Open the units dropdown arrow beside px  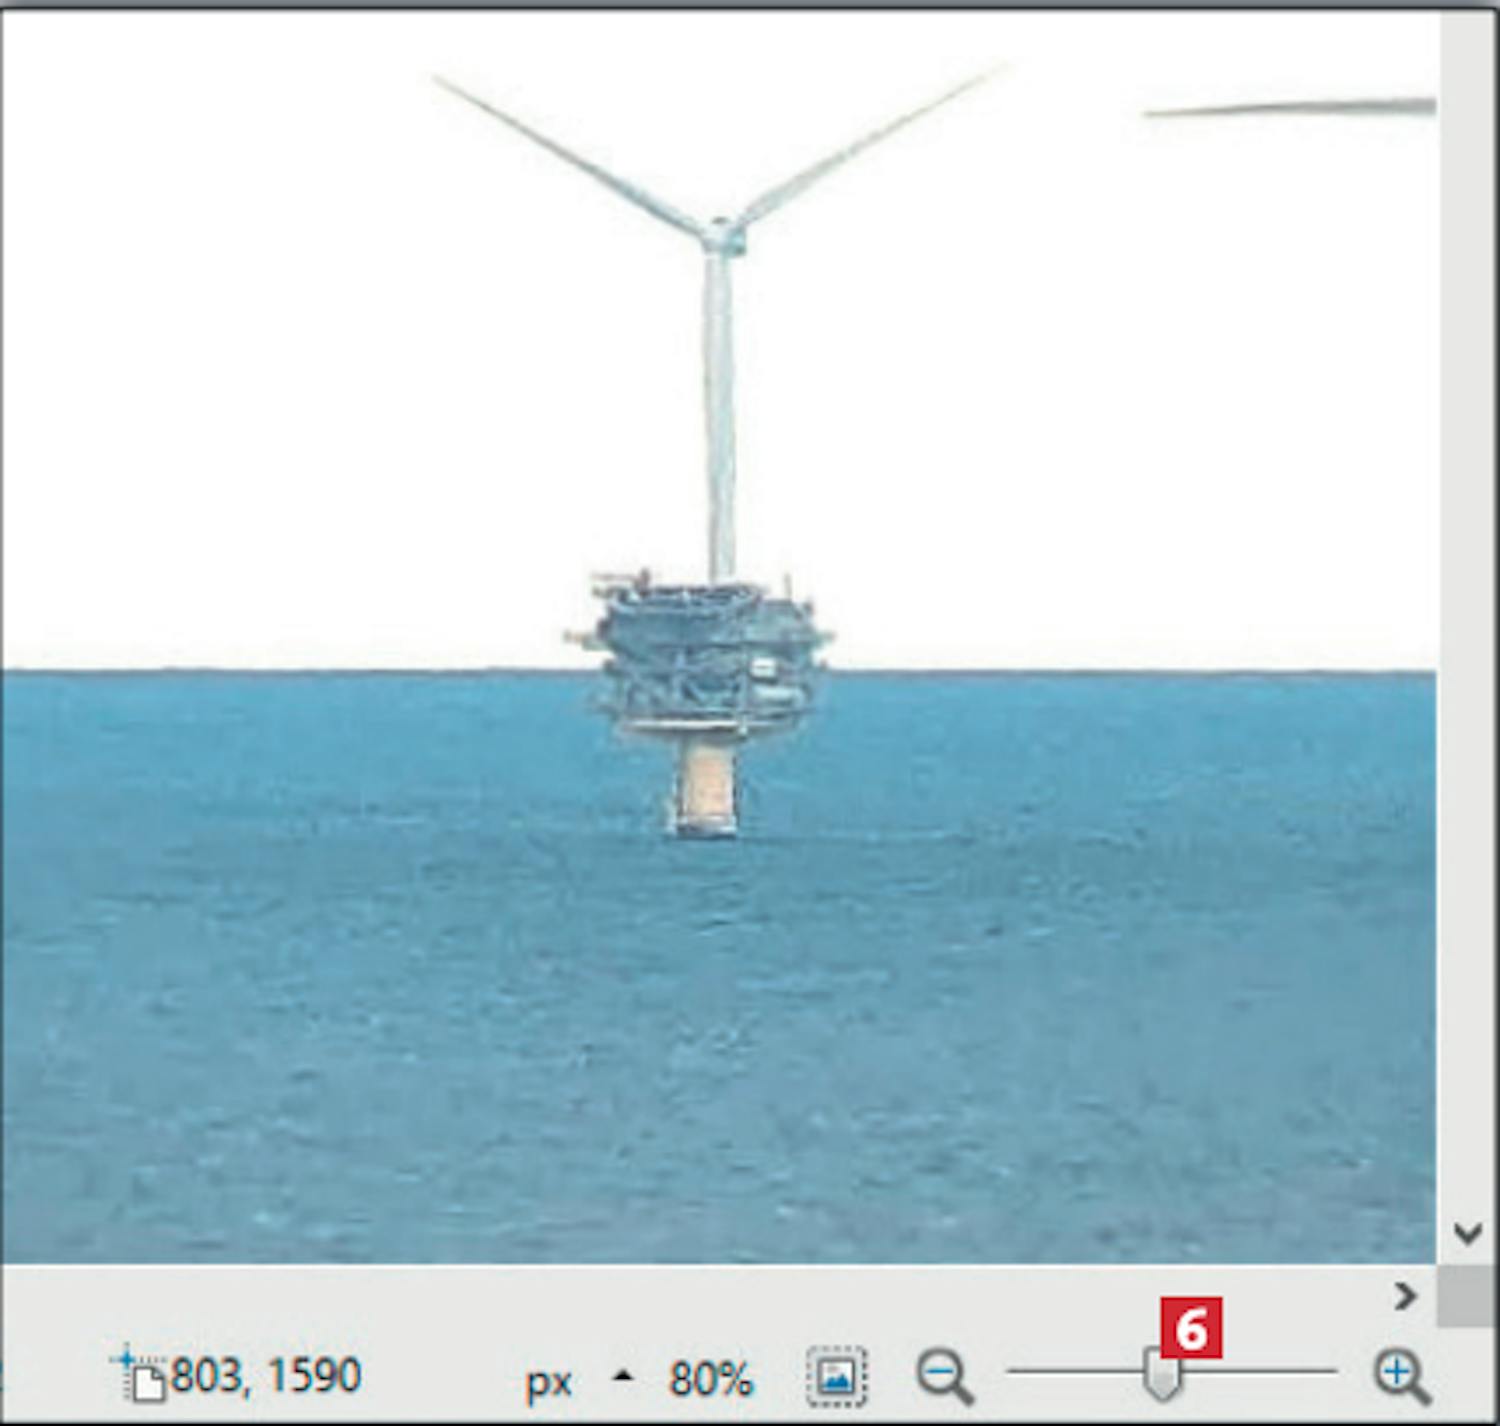(x=623, y=1376)
